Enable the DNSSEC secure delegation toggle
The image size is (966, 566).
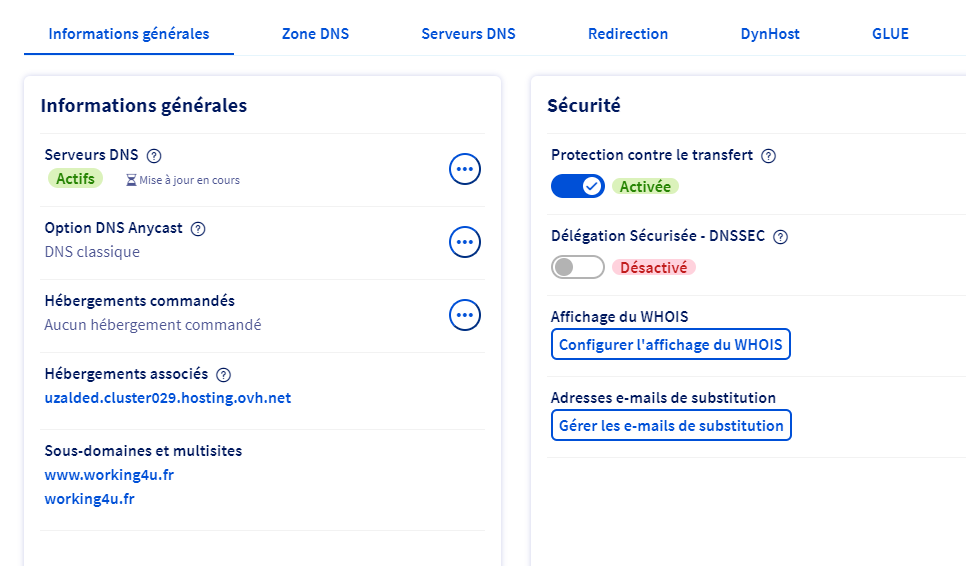coord(577,267)
